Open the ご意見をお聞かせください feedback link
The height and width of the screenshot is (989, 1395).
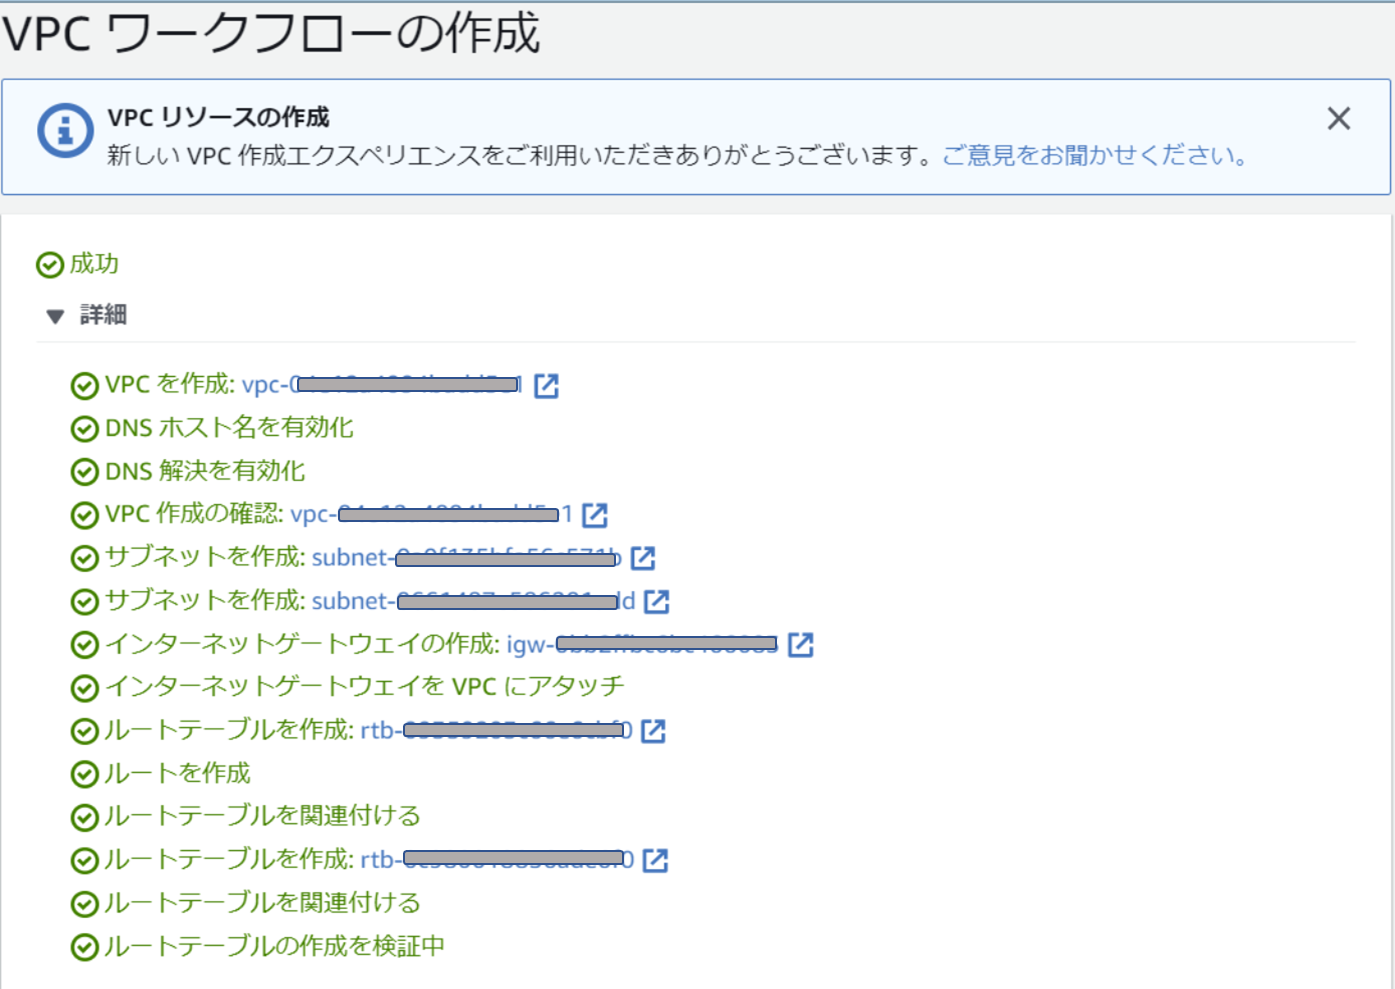click(x=1096, y=156)
